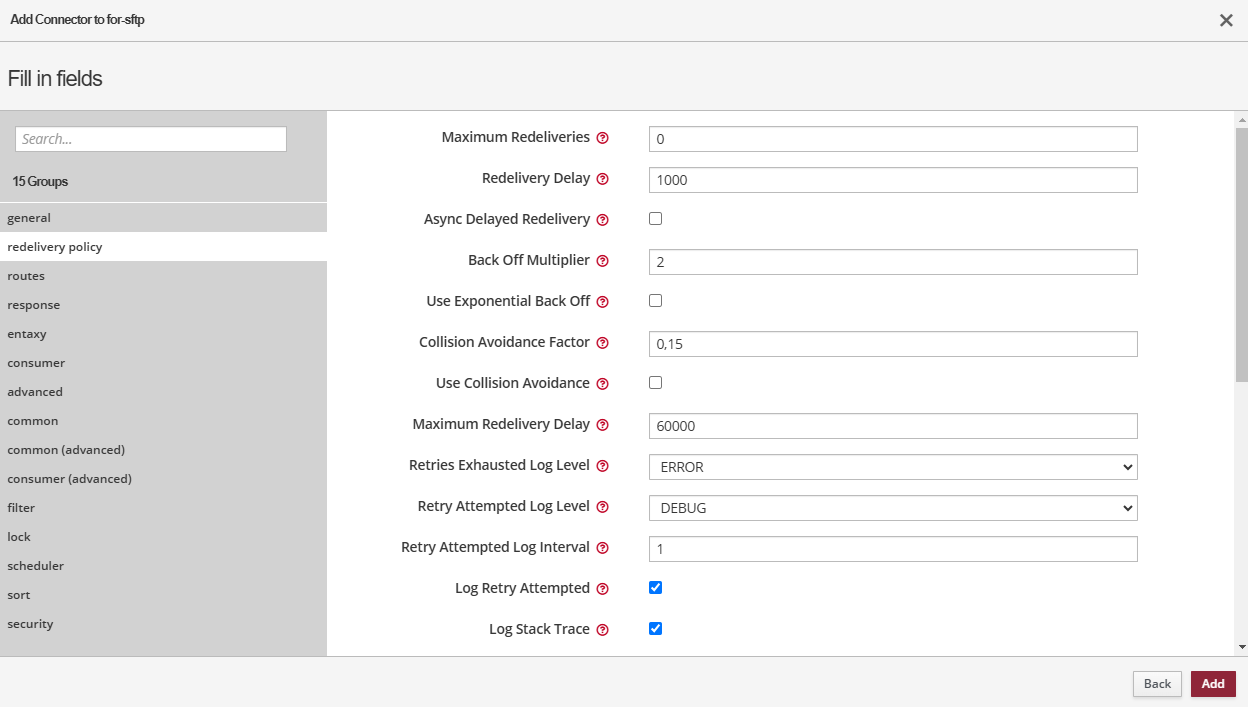Show help for Retry Attempted Log Interval
The image size is (1248, 707).
pyautogui.click(x=602, y=548)
